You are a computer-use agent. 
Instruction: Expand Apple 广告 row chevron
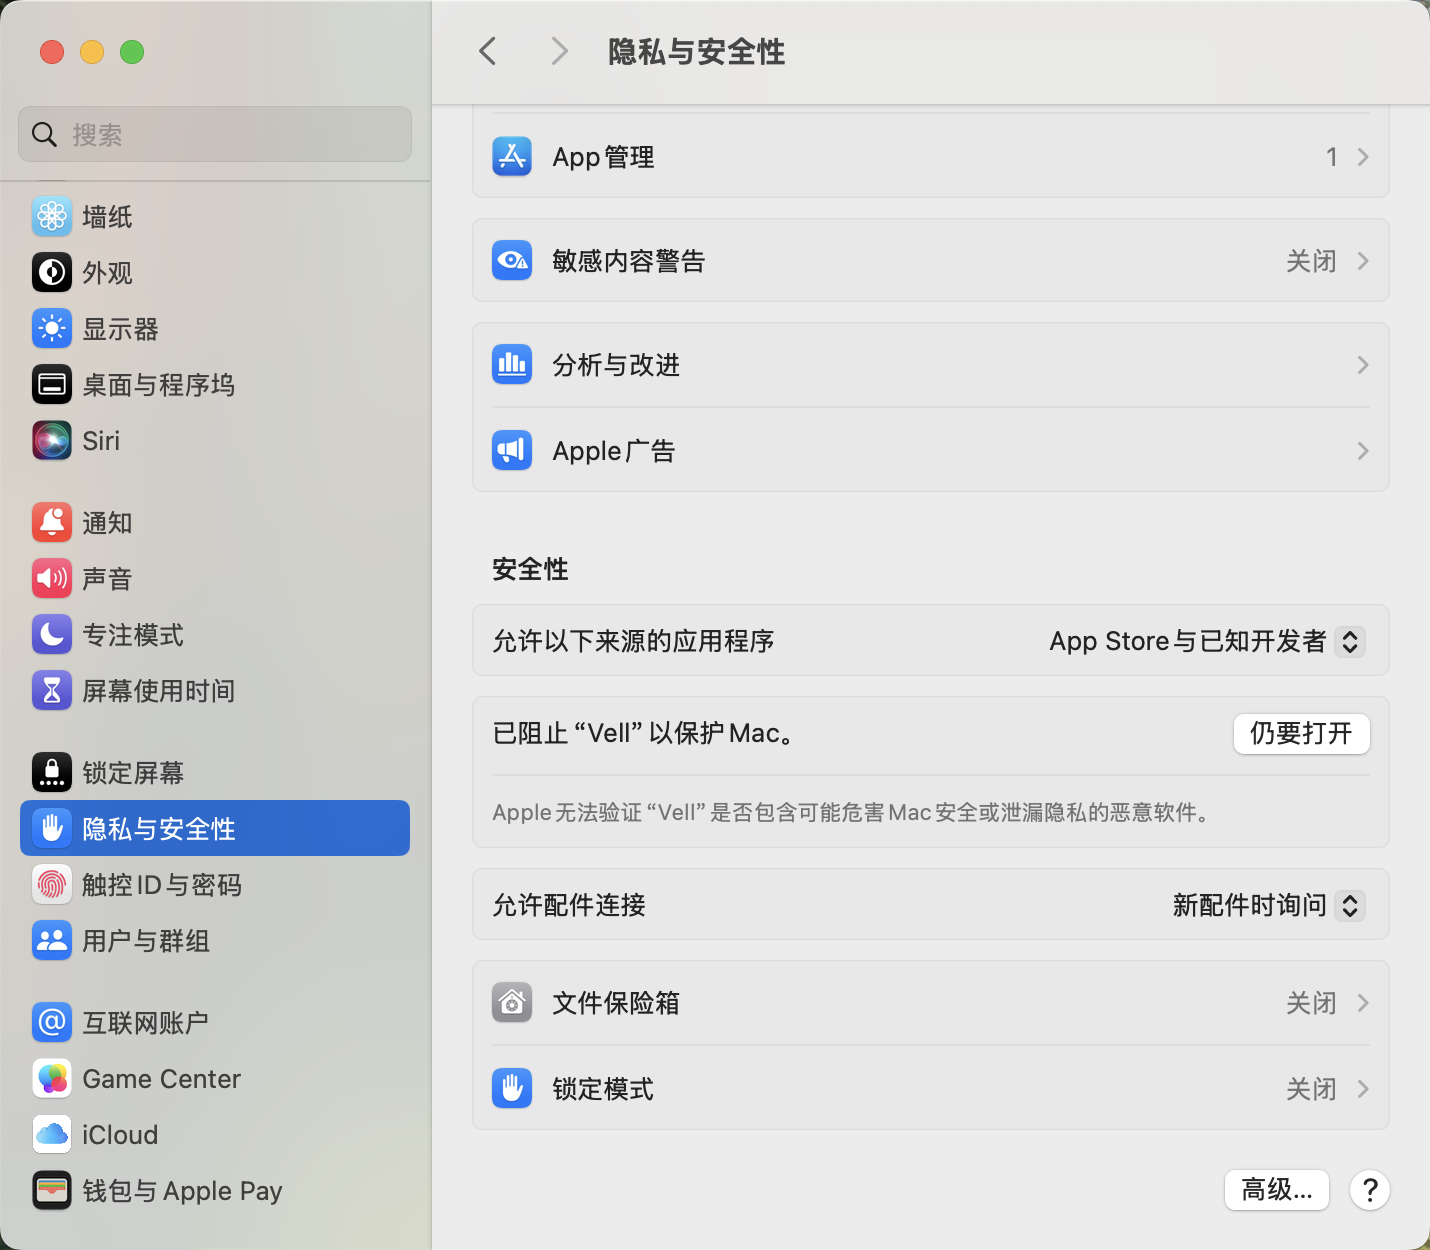1363,451
